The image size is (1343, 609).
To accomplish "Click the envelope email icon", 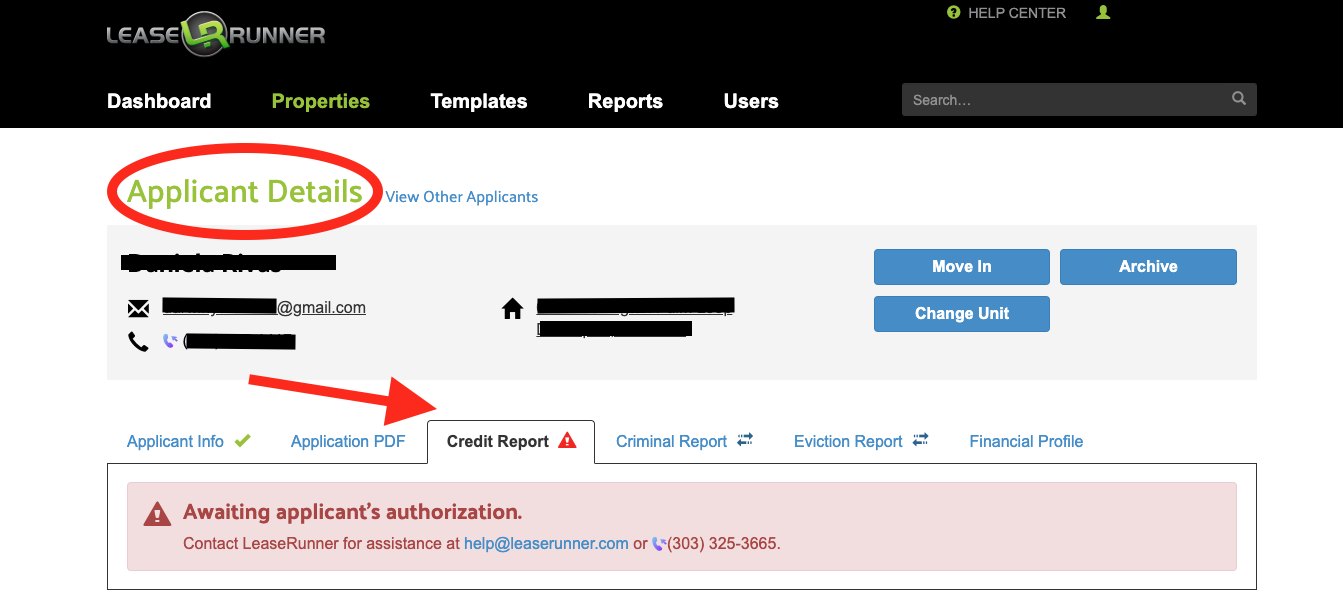I will 138,308.
